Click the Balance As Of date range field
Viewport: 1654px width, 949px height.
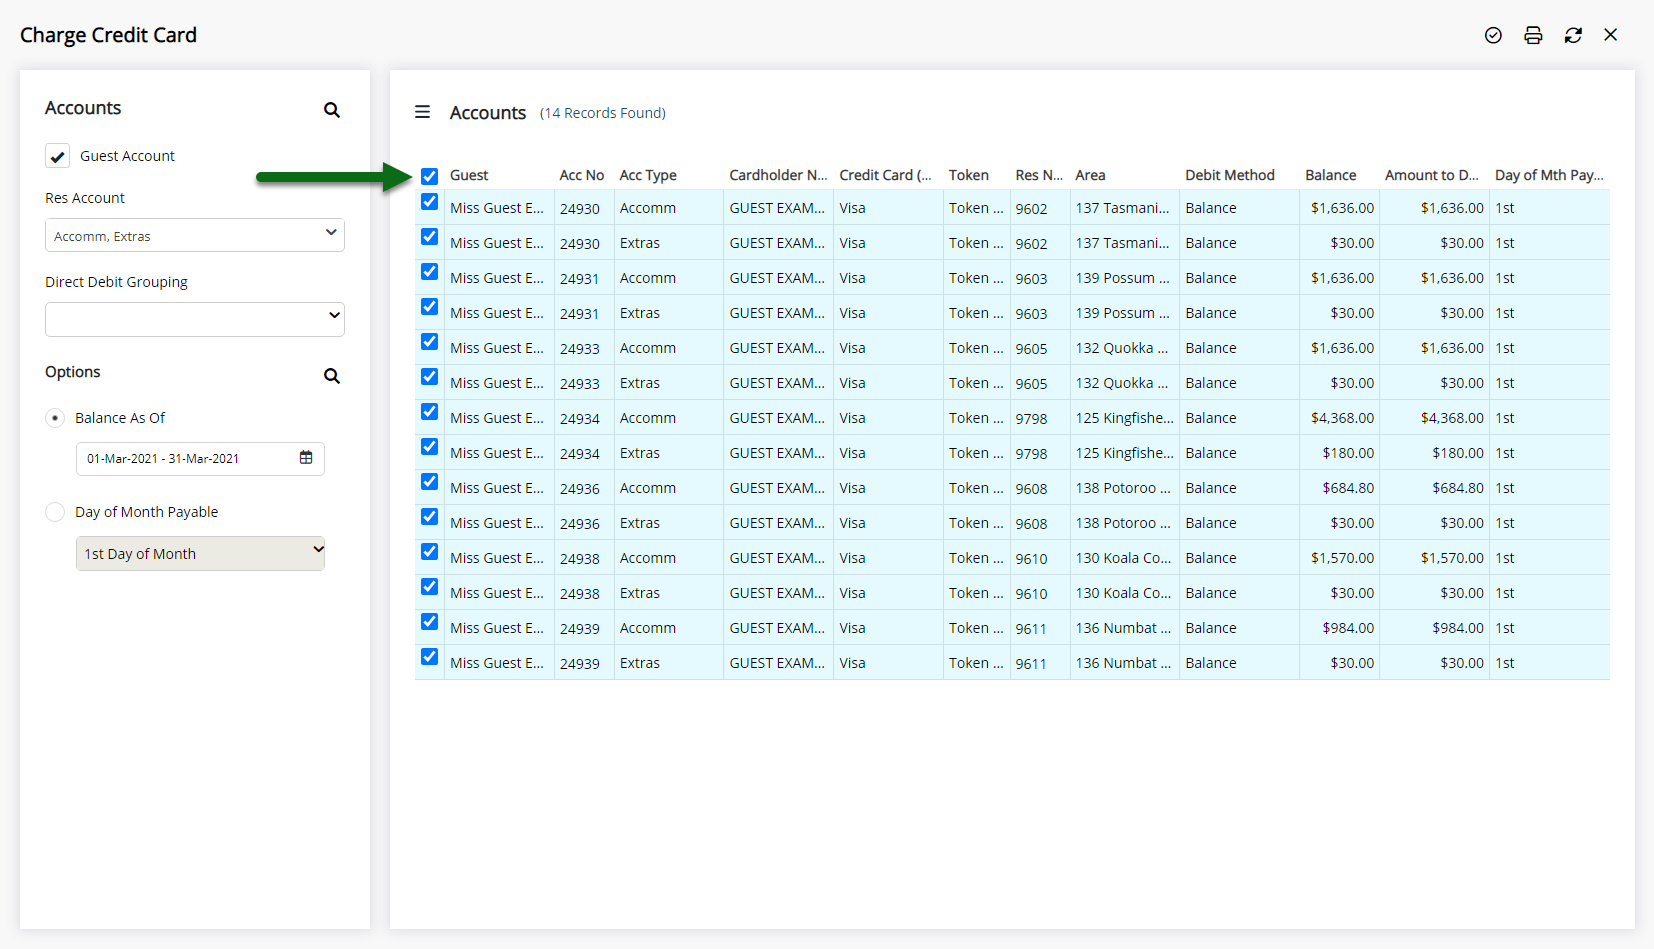tap(200, 458)
